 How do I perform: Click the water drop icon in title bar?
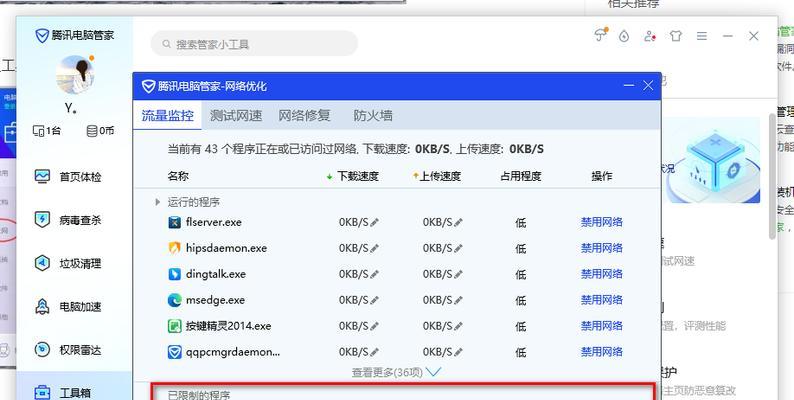point(624,36)
